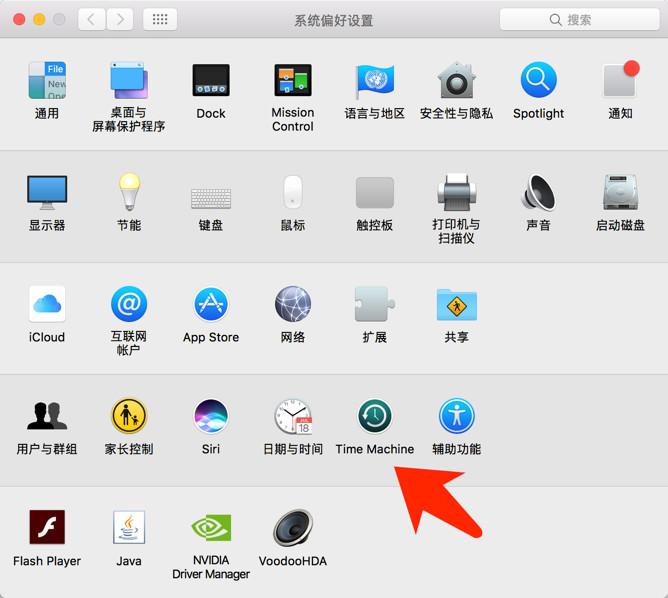Screen dimensions: 668x598
Task: Open 桌面与屏幕保护程序 preferences
Action: click(x=129, y=80)
